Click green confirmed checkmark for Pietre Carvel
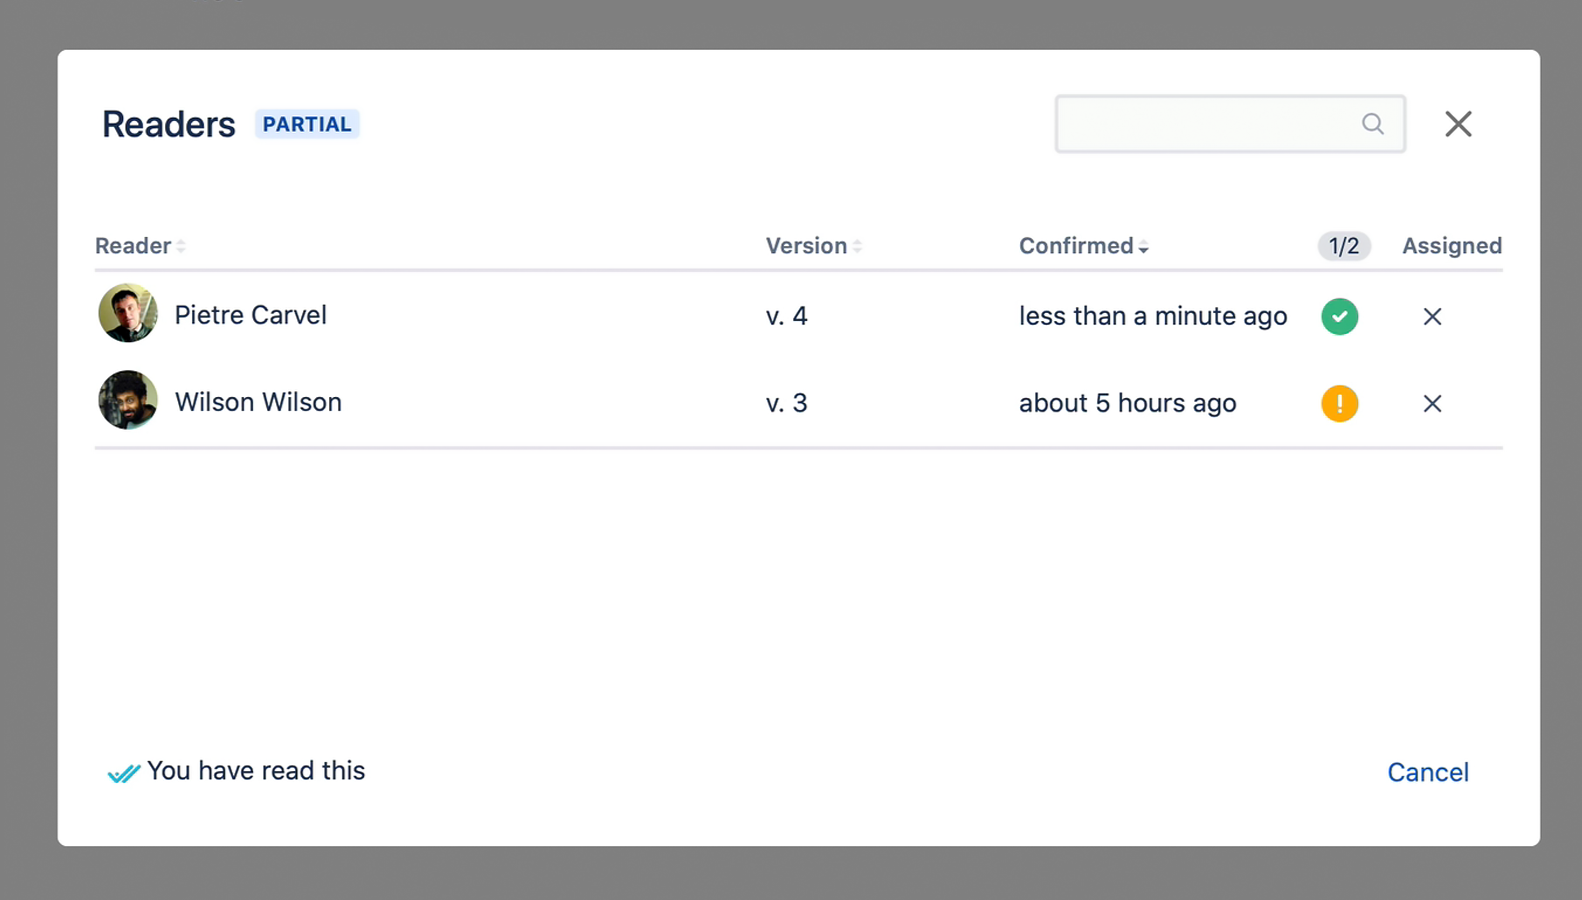This screenshot has height=900, width=1582. (x=1339, y=316)
